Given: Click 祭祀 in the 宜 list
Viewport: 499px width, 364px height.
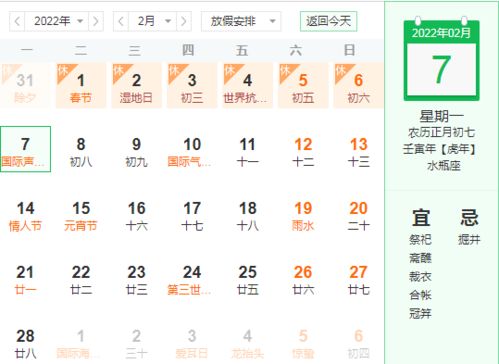Looking at the screenshot, I should tap(420, 239).
